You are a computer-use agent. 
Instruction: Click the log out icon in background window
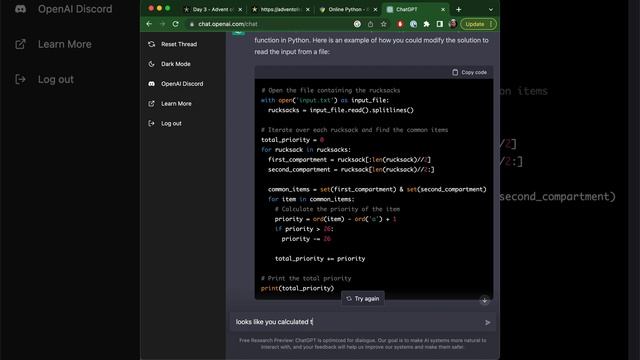(20, 79)
